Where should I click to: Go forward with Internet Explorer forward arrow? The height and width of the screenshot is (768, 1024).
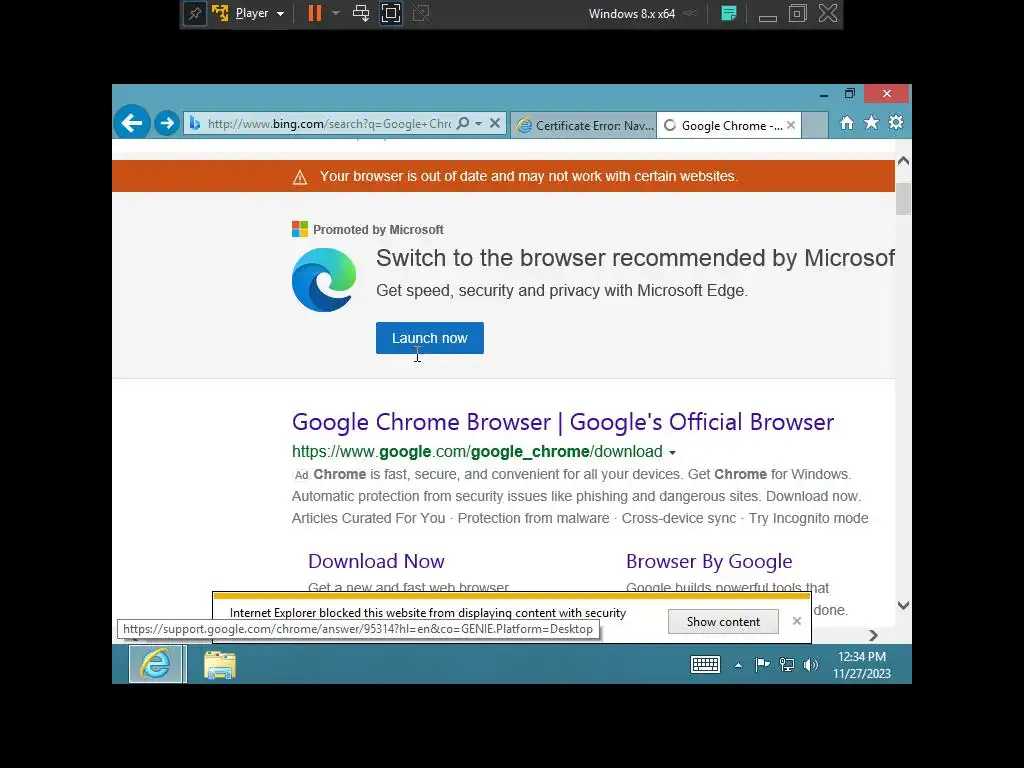point(167,123)
